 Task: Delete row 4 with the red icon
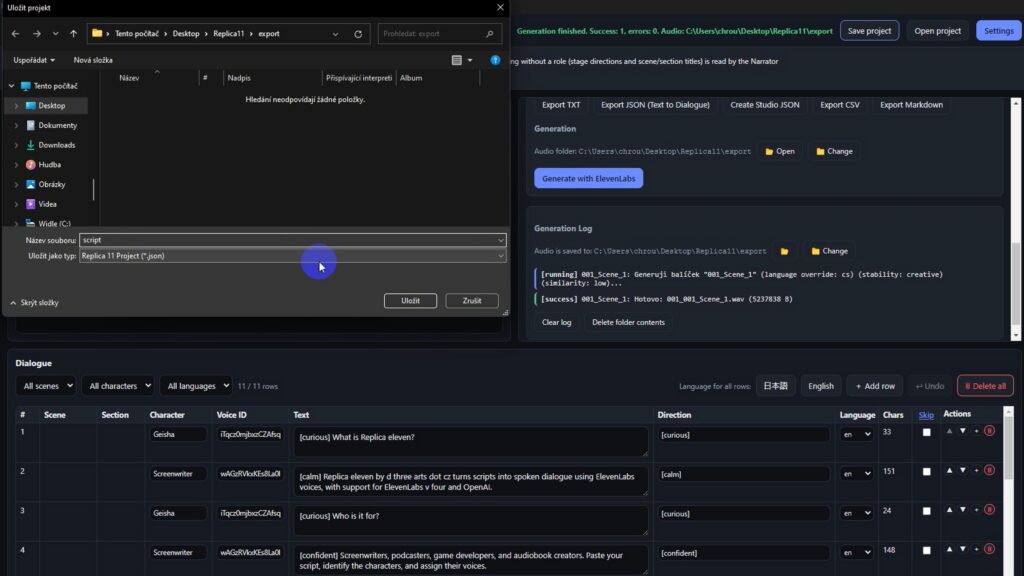[989, 549]
